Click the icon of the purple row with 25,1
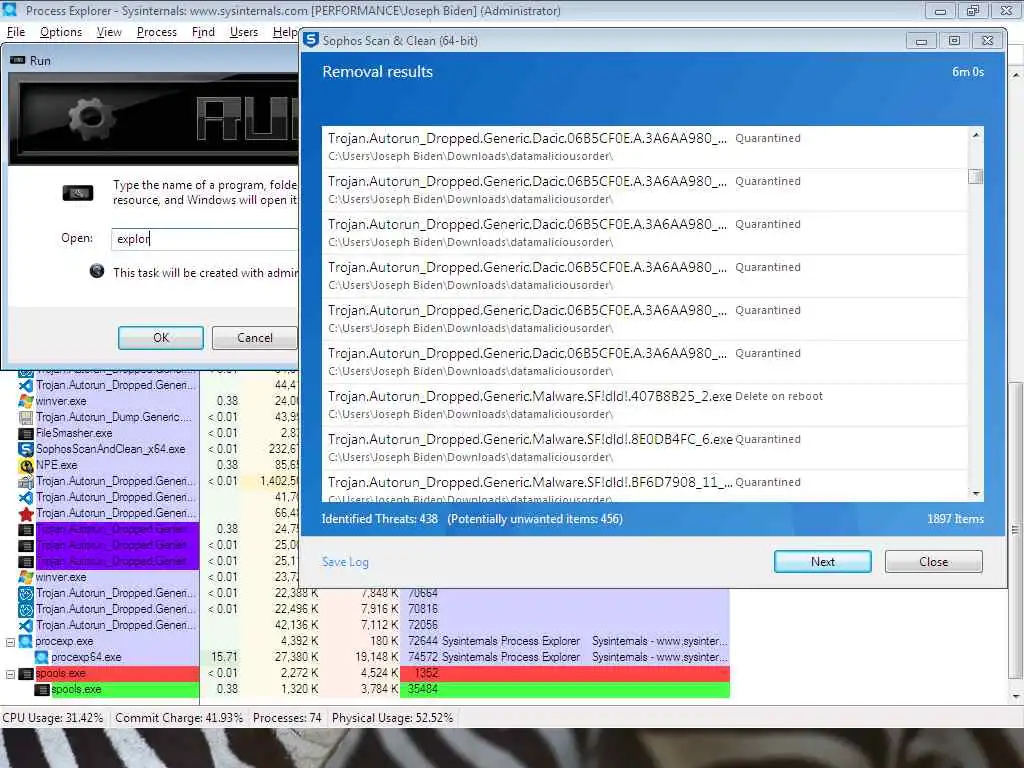The image size is (1024, 768). [25, 561]
